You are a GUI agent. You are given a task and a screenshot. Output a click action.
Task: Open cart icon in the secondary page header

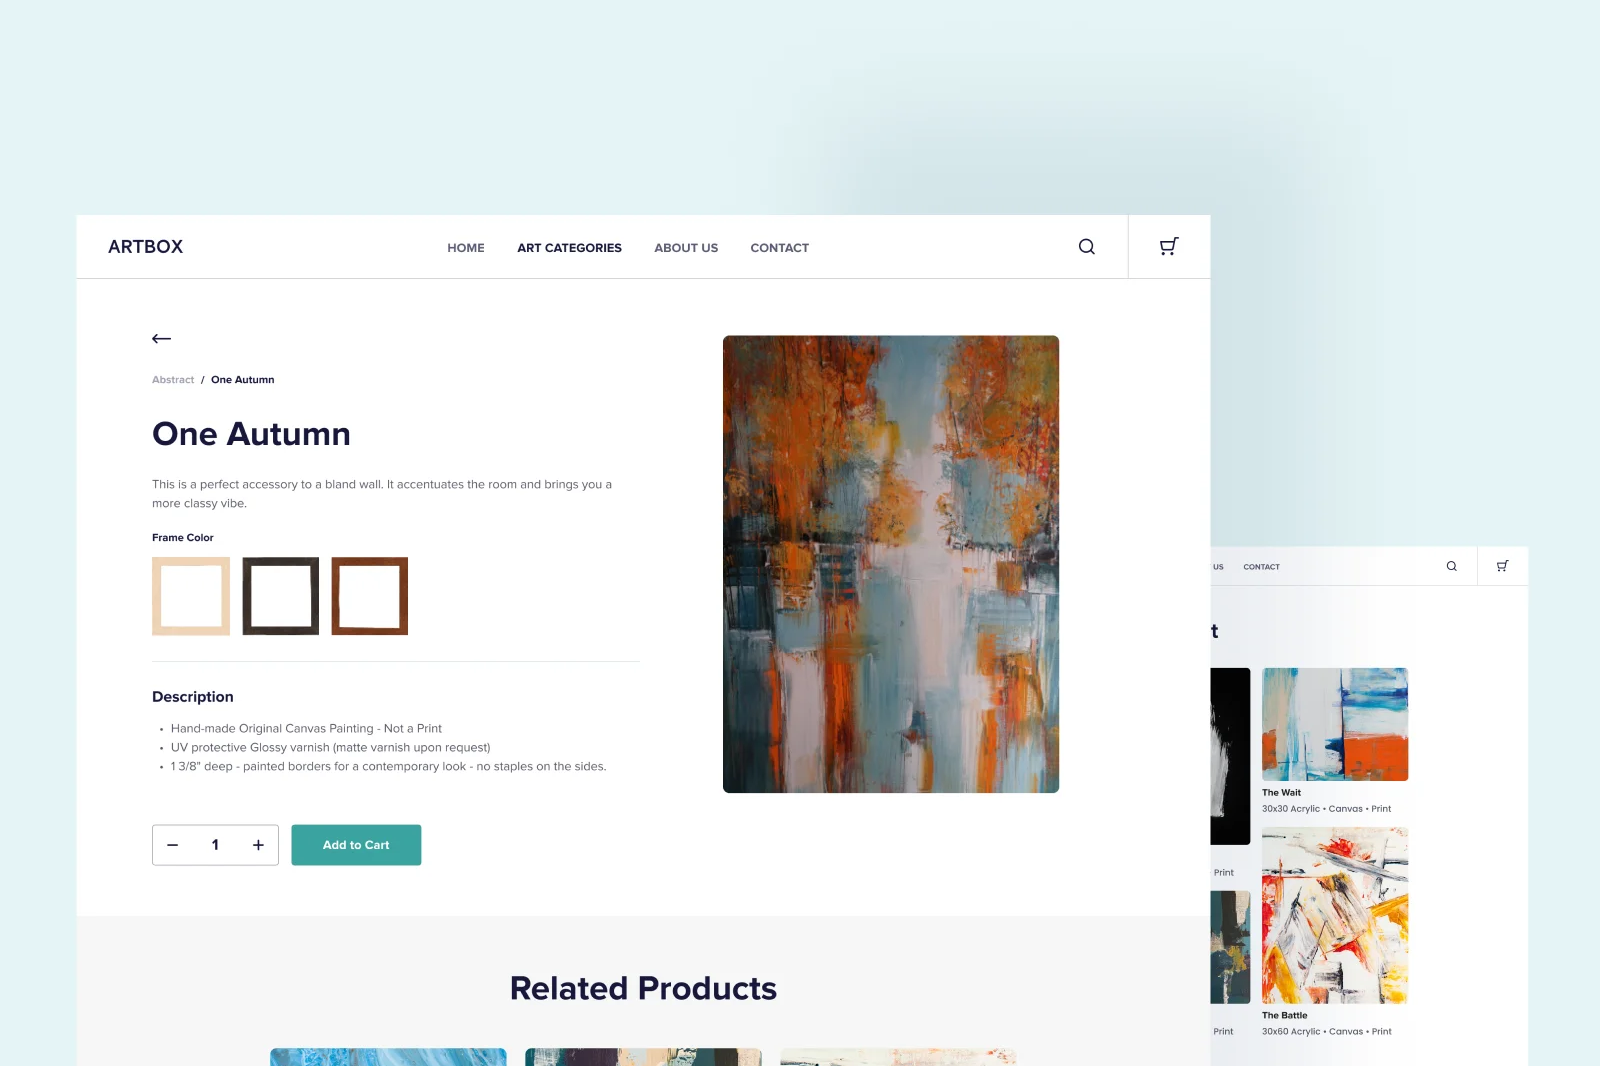click(1502, 566)
